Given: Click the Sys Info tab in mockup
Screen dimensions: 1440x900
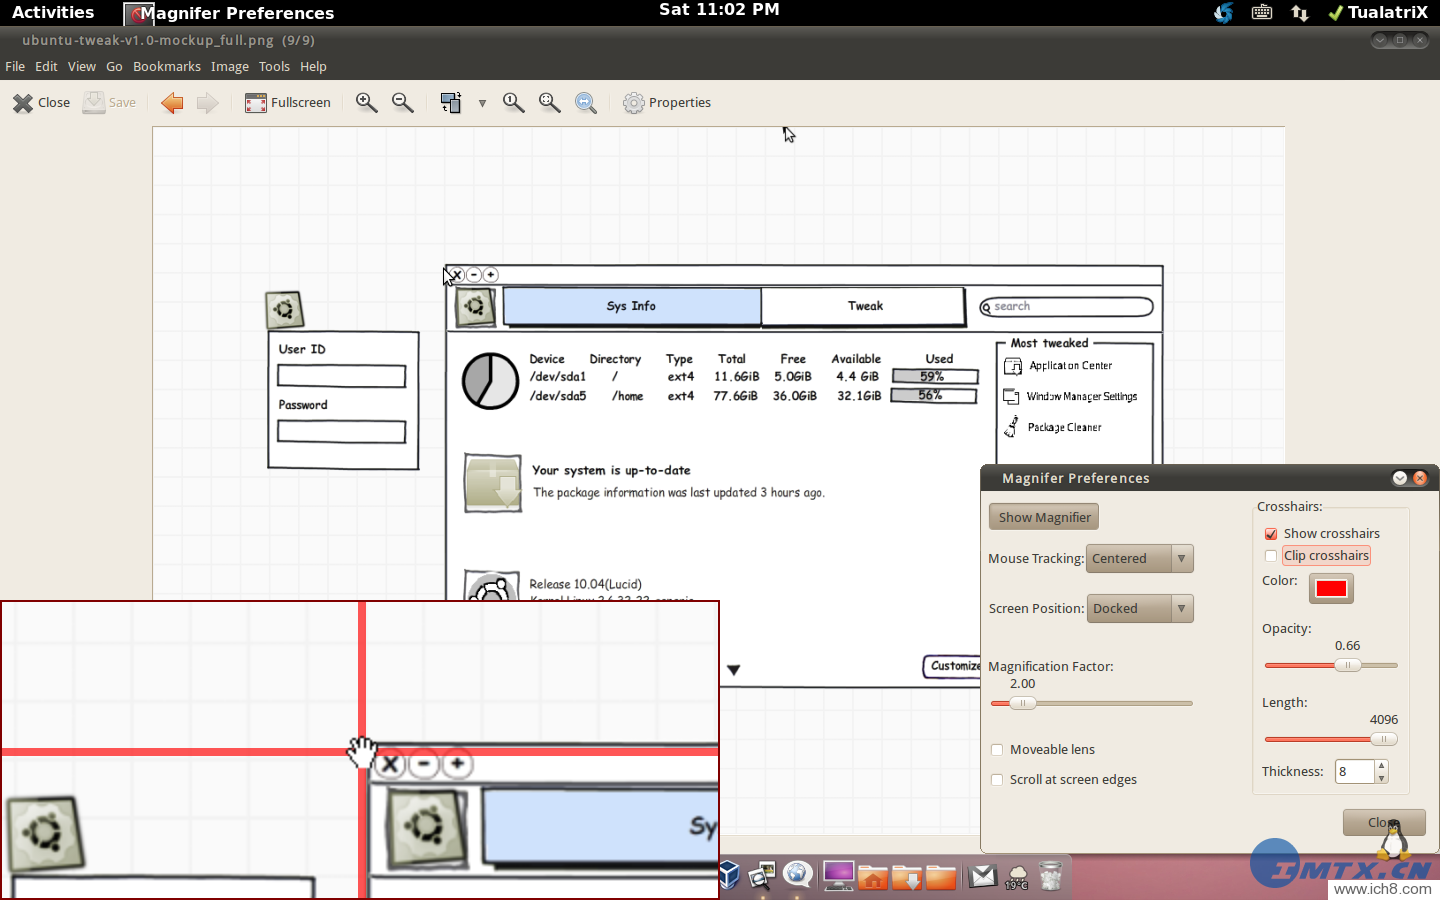Looking at the screenshot, I should point(632,306).
